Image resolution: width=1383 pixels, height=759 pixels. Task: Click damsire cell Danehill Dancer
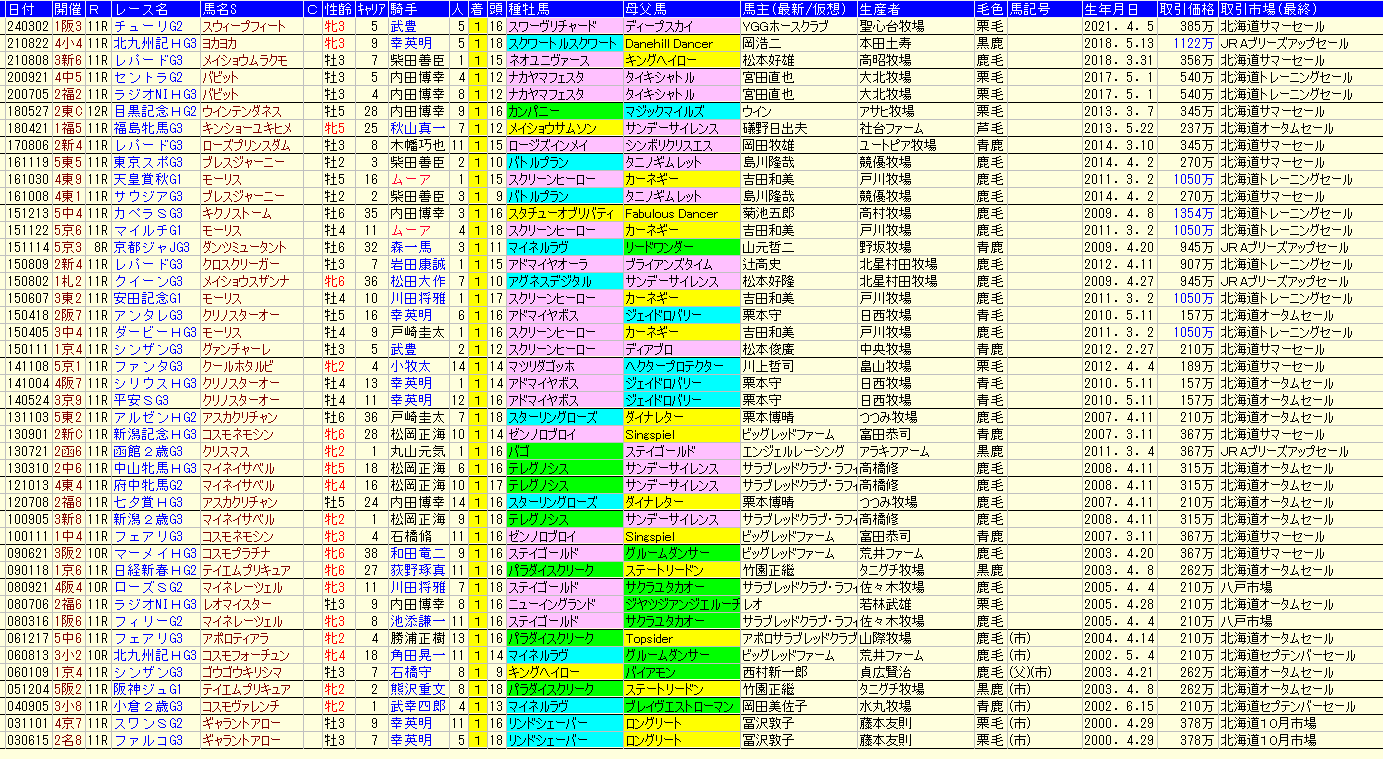click(x=680, y=44)
